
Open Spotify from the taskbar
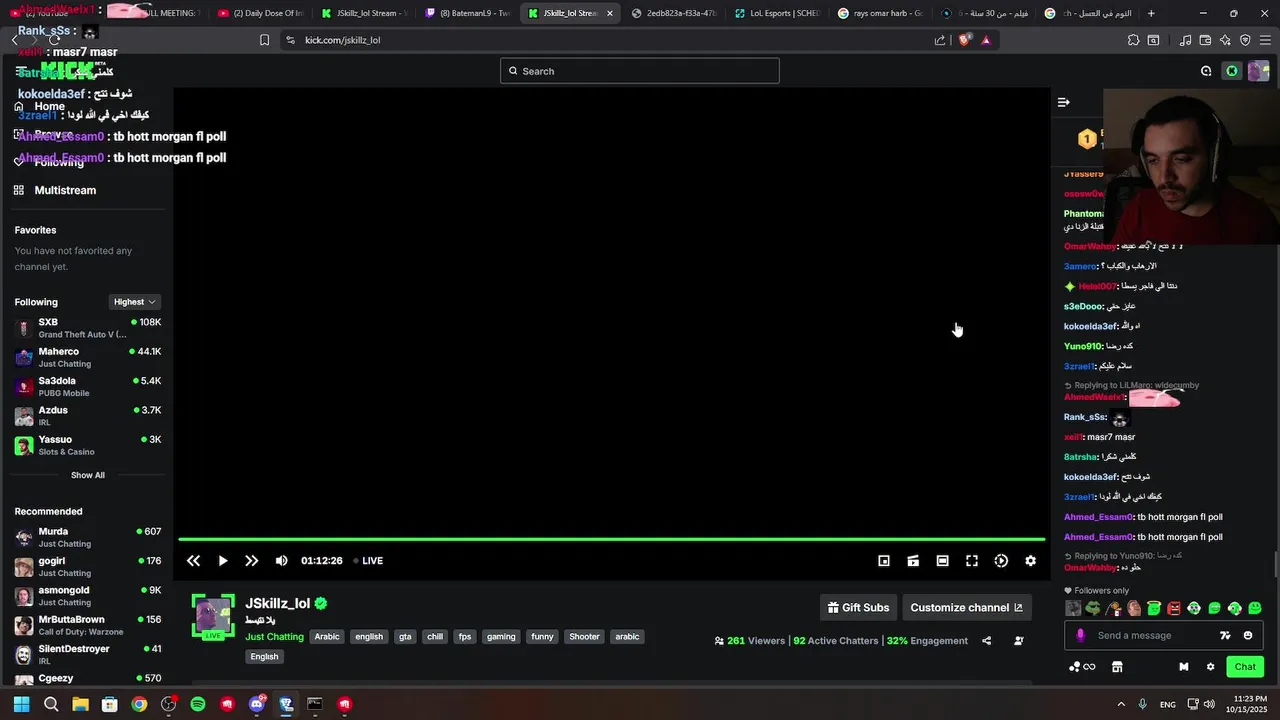(198, 704)
